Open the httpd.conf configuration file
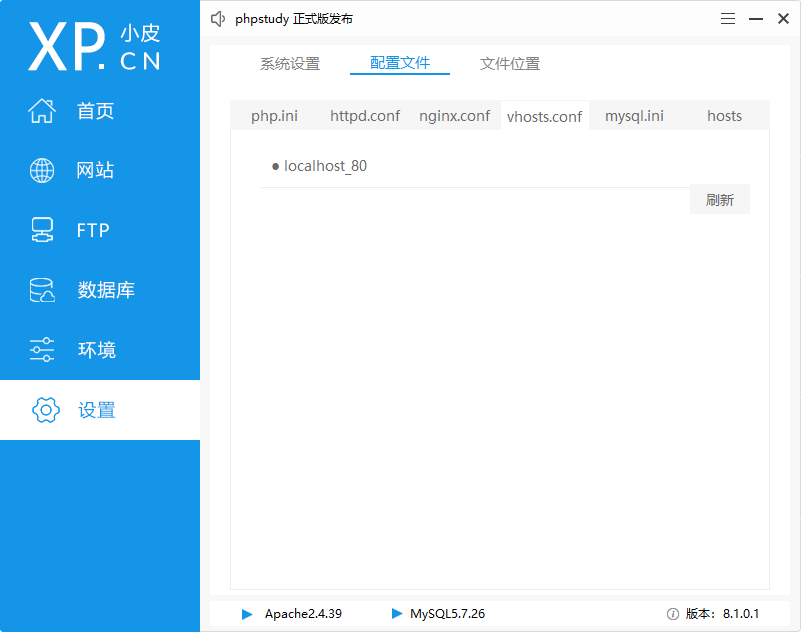The width and height of the screenshot is (801, 632). pos(365,115)
